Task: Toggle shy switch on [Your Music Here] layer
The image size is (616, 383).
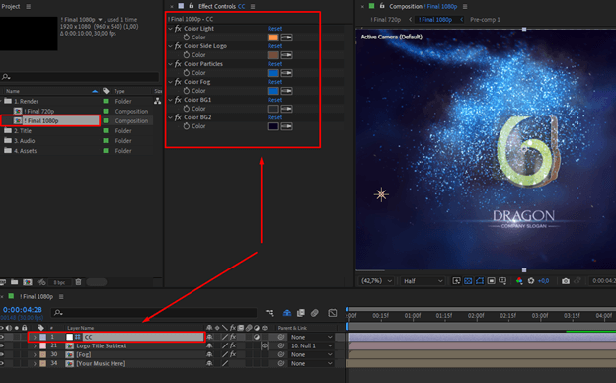Action: (x=209, y=363)
